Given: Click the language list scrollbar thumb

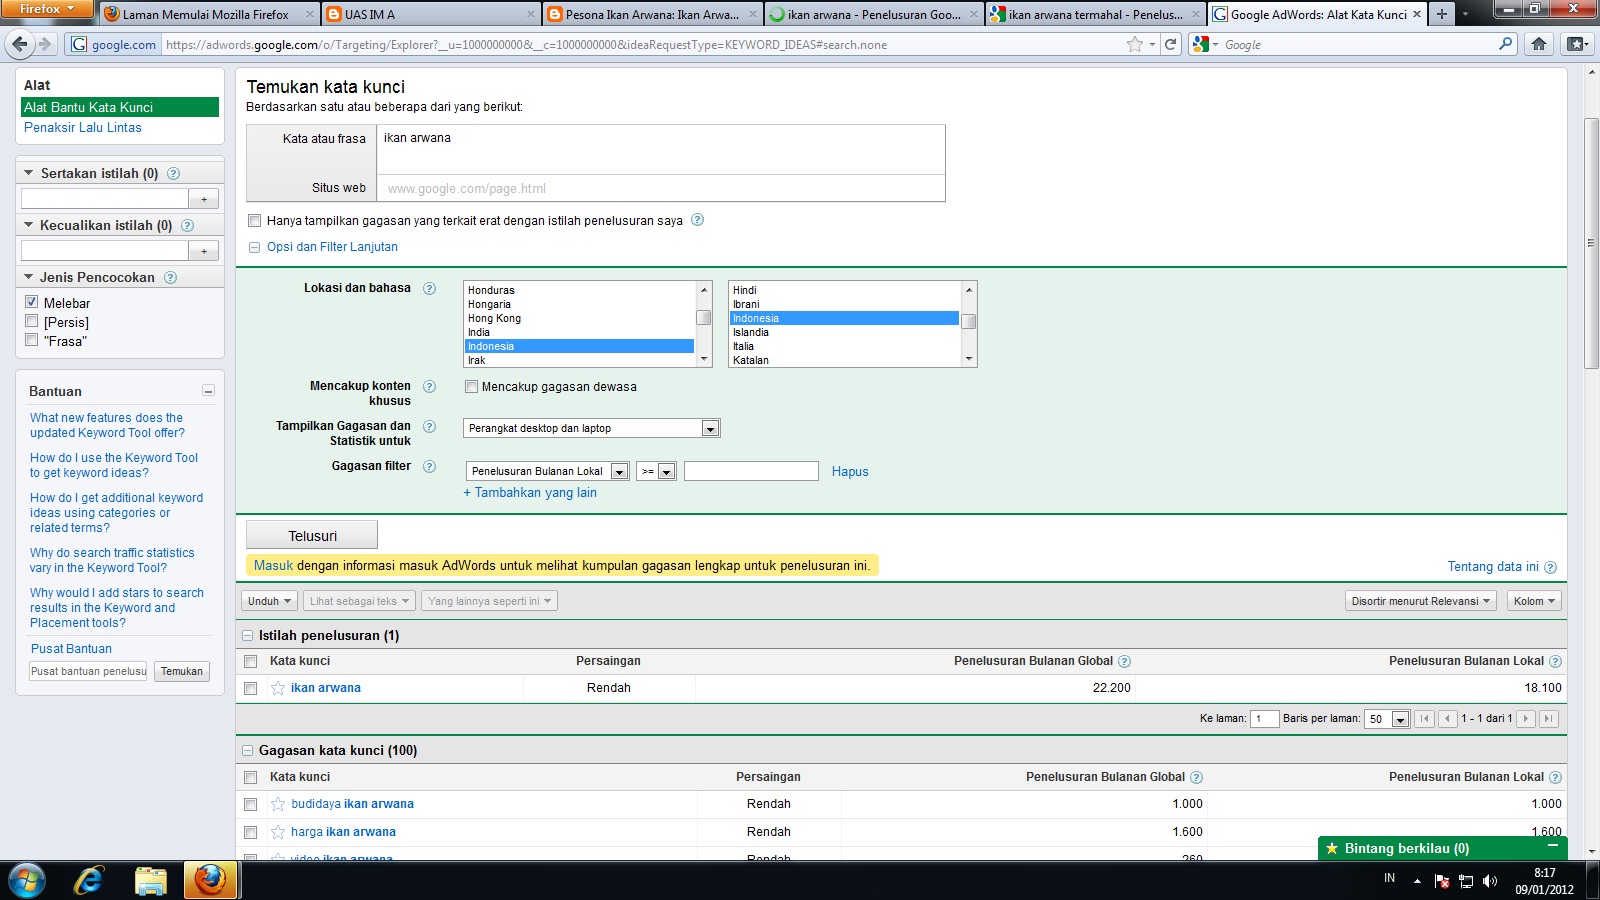Looking at the screenshot, I should click(x=968, y=321).
